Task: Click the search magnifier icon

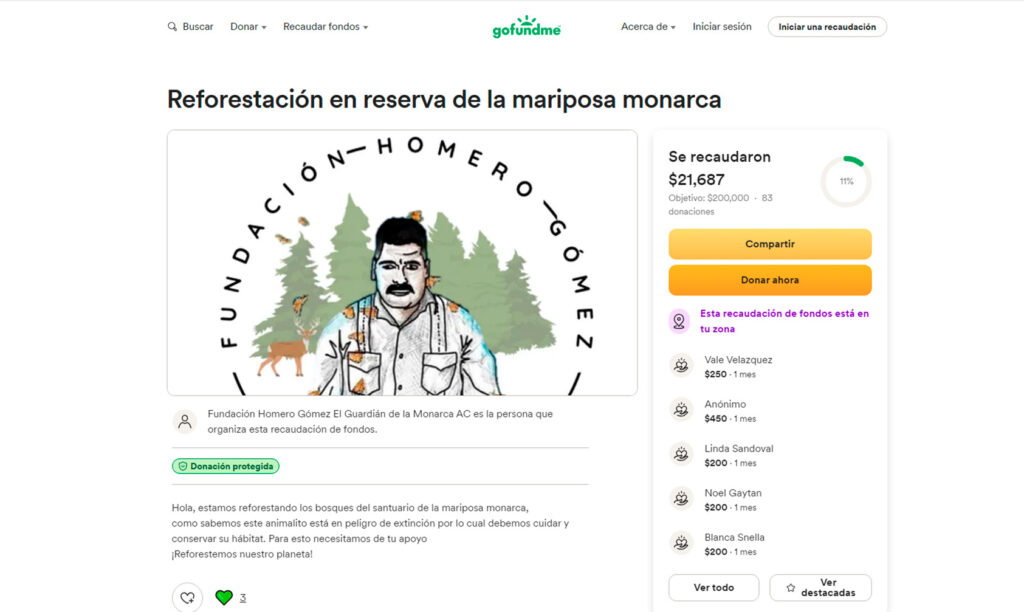Action: pyautogui.click(x=172, y=27)
